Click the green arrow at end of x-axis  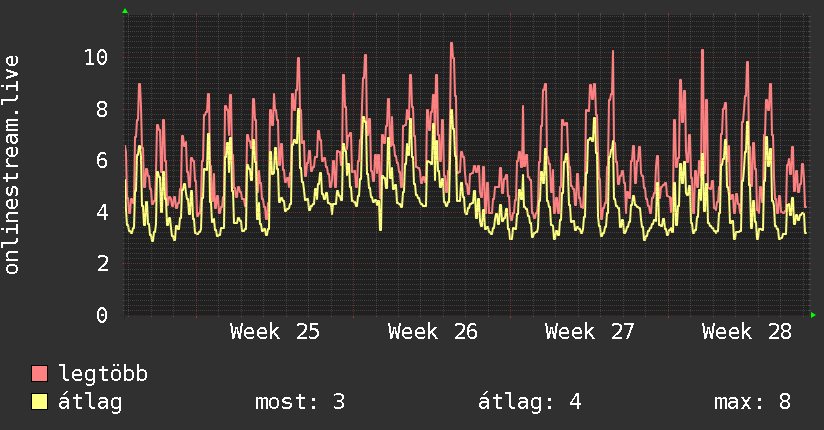[x=813, y=315]
